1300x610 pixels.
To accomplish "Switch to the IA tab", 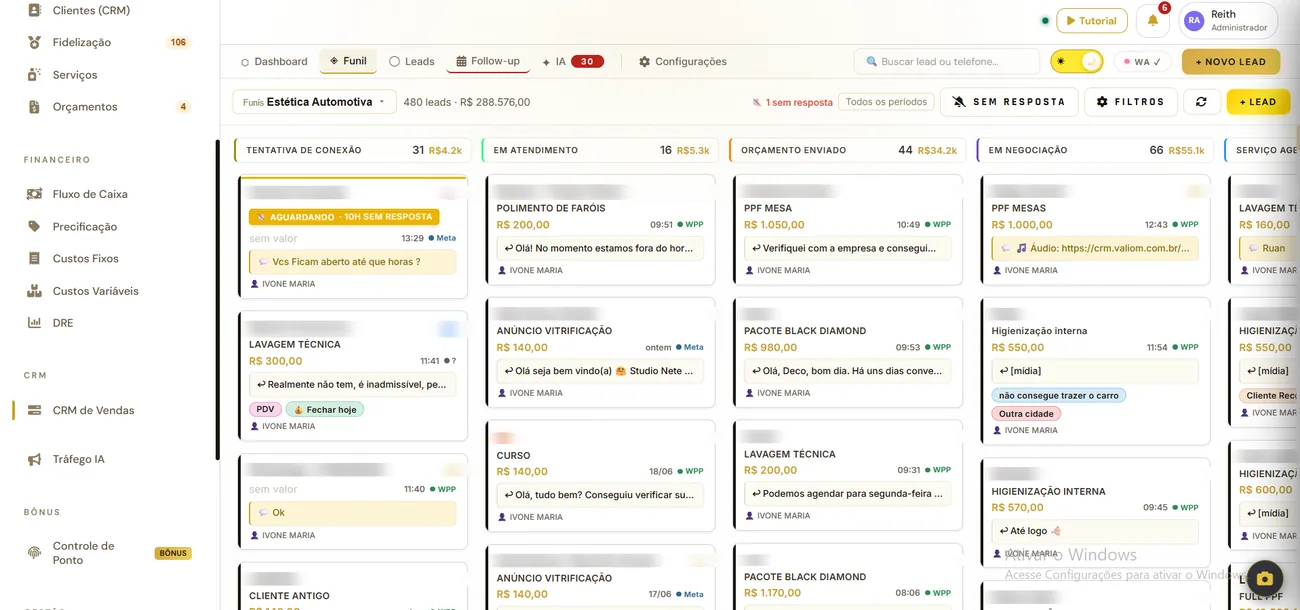I will tap(572, 61).
